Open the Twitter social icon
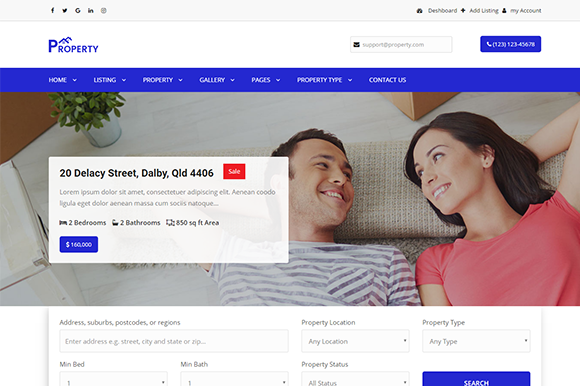 [65, 10]
